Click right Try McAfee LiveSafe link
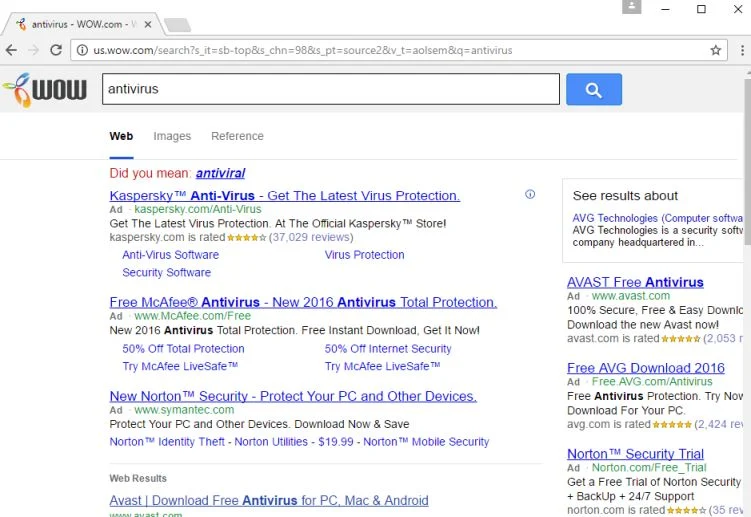 pyautogui.click(x=382, y=367)
